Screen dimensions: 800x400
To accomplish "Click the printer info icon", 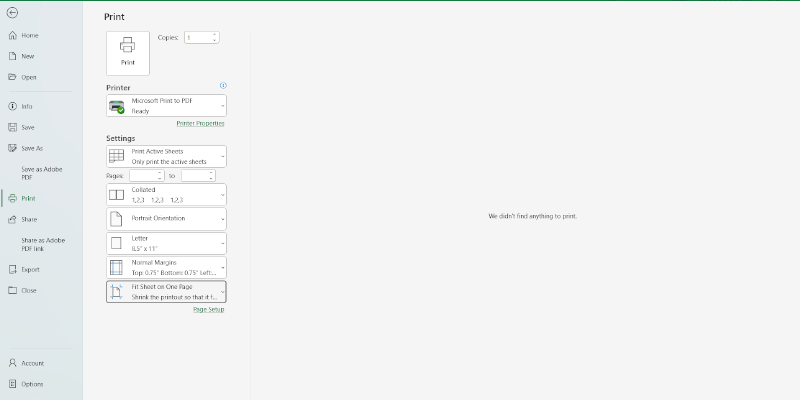I will click(x=223, y=86).
